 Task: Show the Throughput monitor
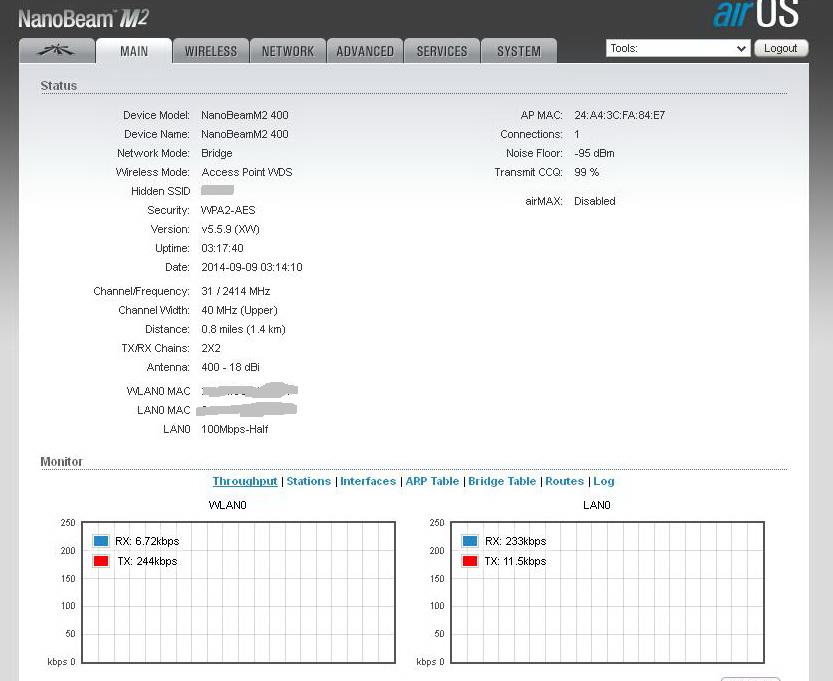pyautogui.click(x=245, y=481)
